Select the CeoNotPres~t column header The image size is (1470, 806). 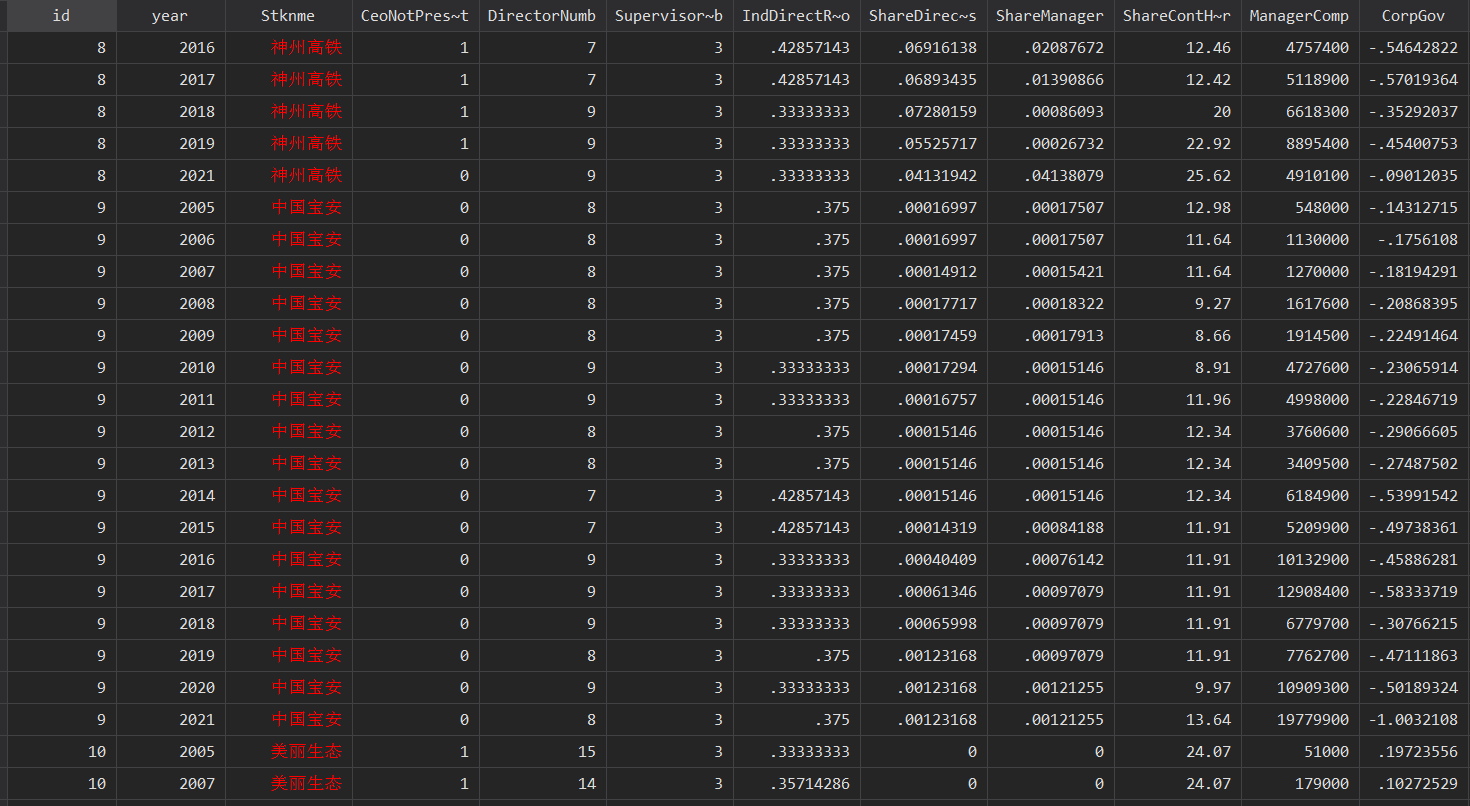(x=415, y=15)
